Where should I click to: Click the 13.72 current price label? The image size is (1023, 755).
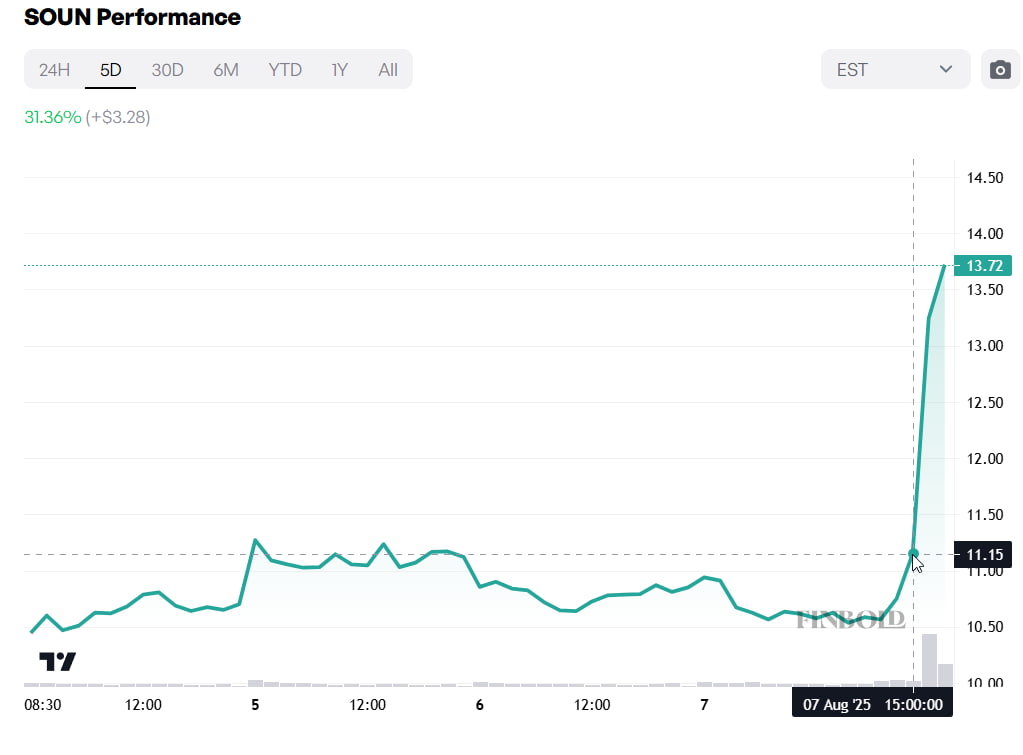pos(983,266)
